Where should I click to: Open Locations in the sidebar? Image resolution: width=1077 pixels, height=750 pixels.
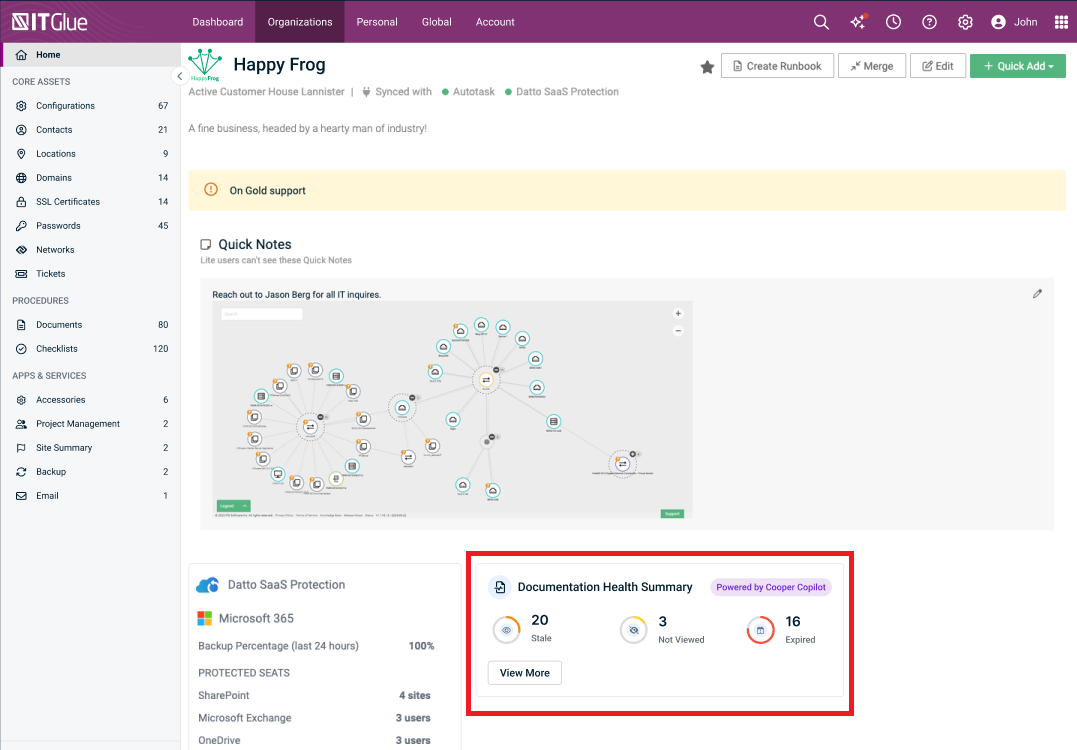91,154
